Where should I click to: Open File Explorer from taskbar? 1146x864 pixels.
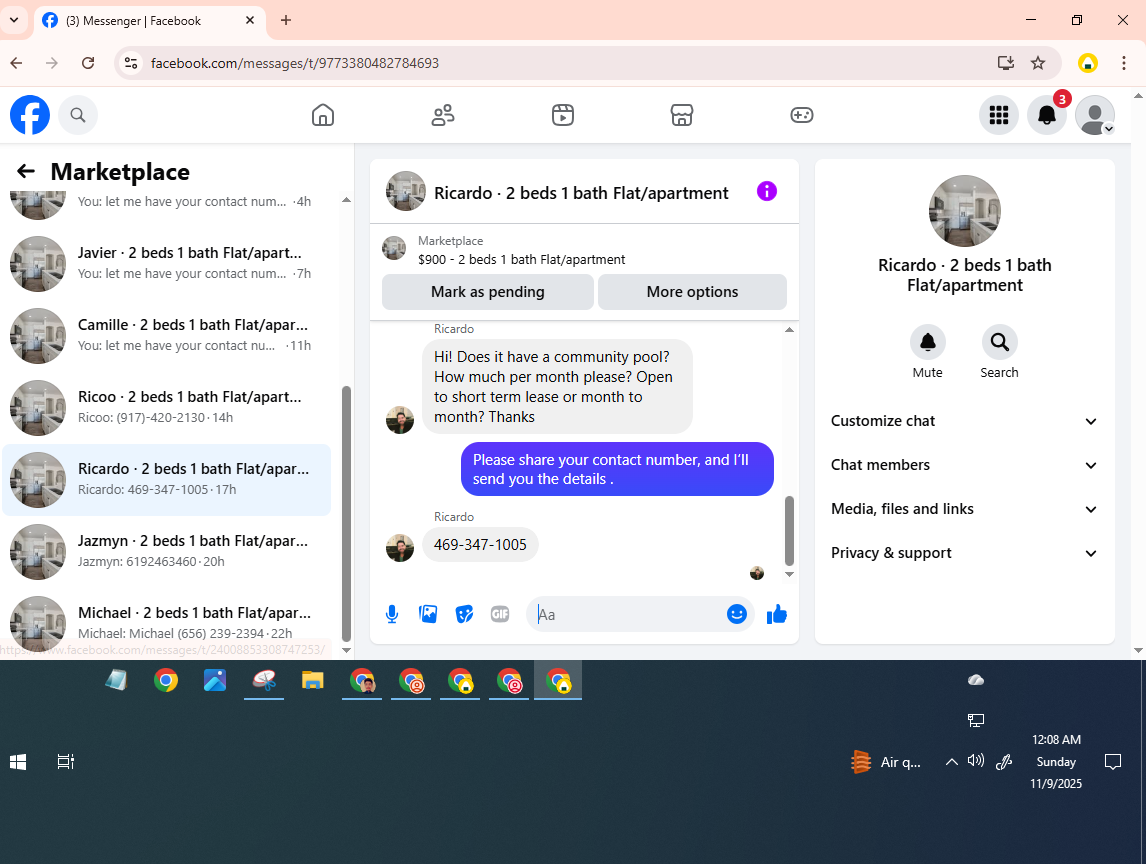coord(313,681)
